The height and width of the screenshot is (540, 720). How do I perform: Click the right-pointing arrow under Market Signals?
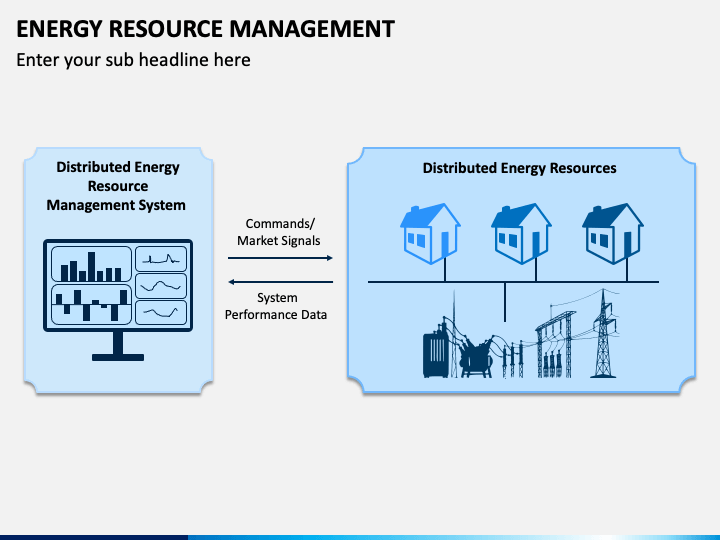pos(280,258)
